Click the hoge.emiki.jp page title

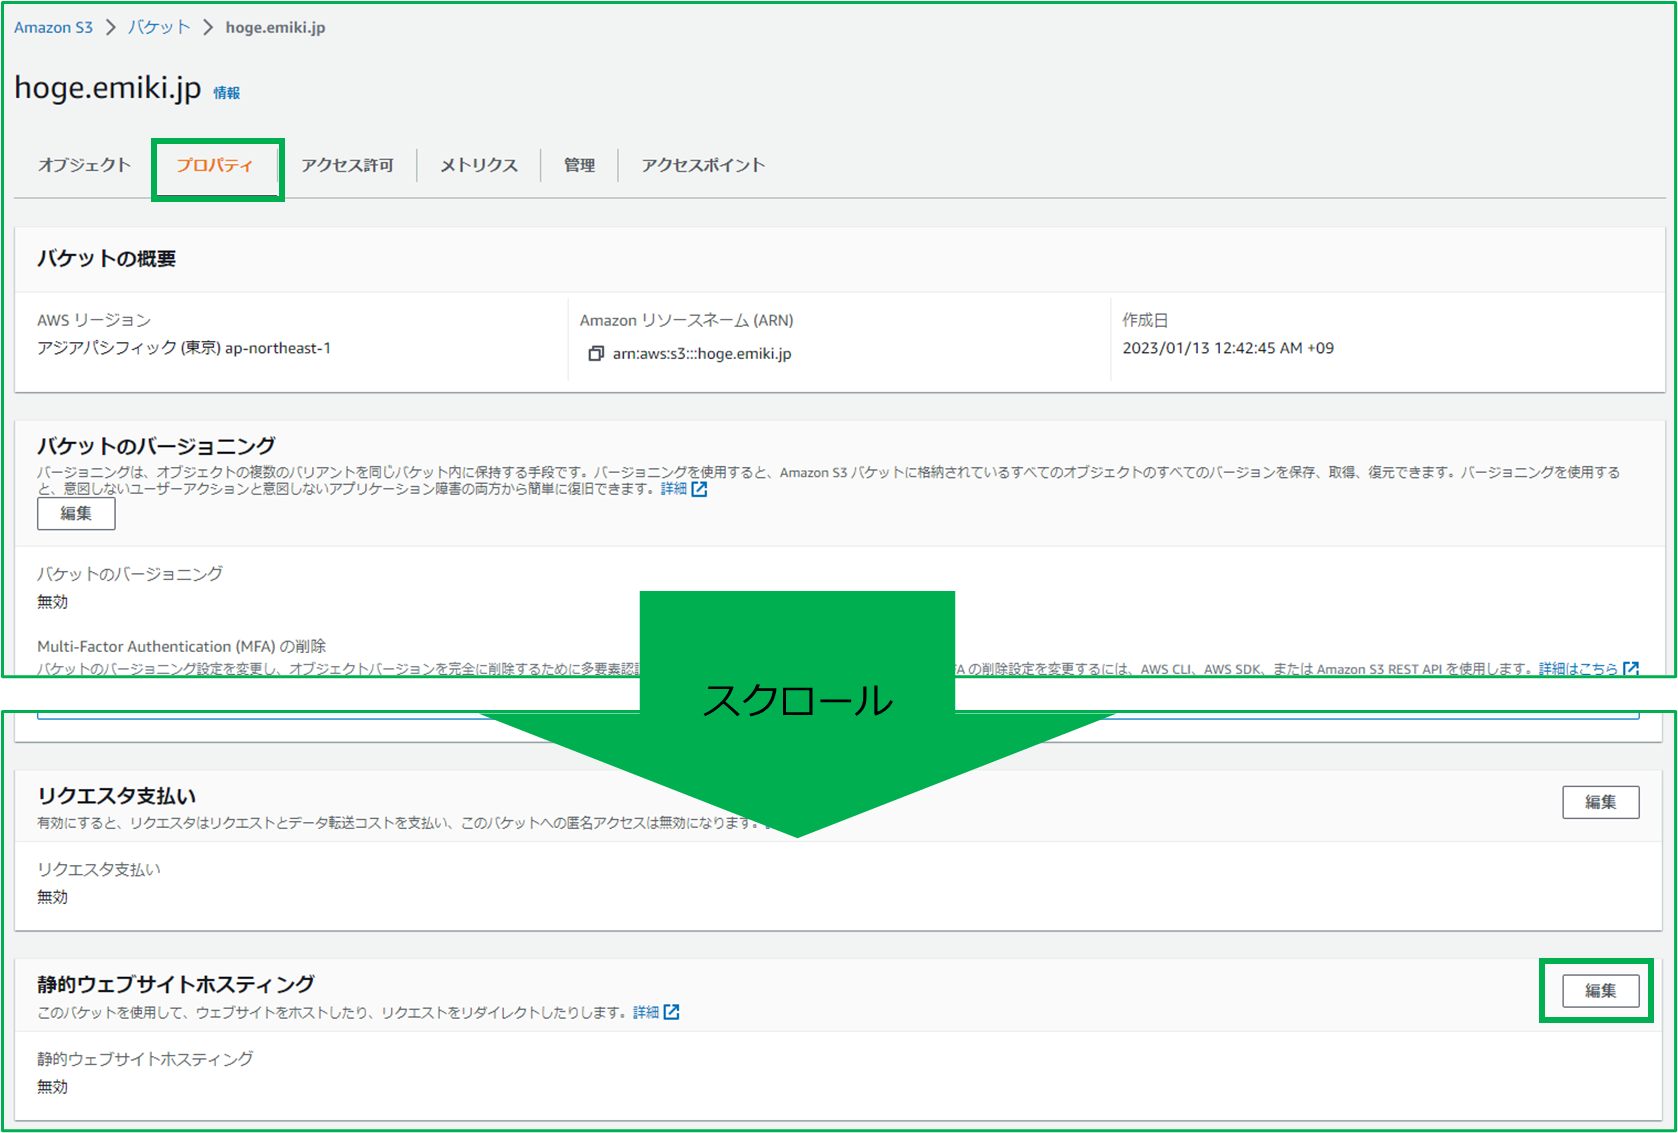point(108,88)
